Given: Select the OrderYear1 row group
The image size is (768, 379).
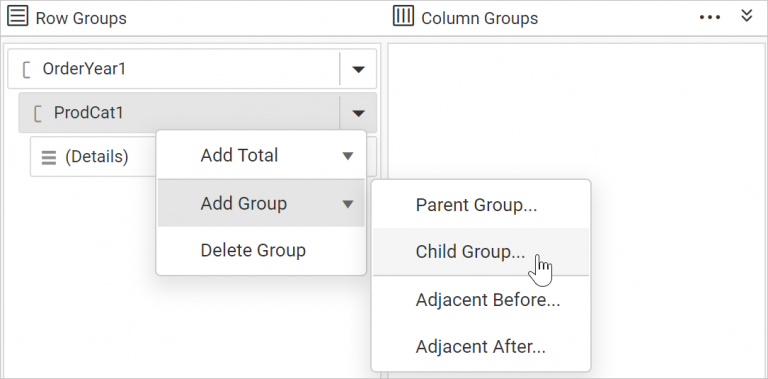Looking at the screenshot, I should (192, 69).
